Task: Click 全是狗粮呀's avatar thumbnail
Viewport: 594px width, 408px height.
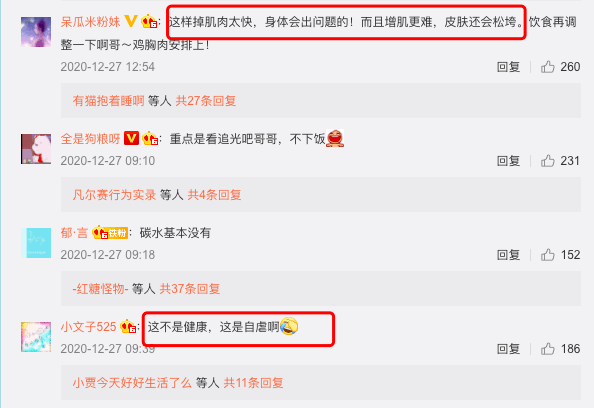Action: (x=36, y=149)
